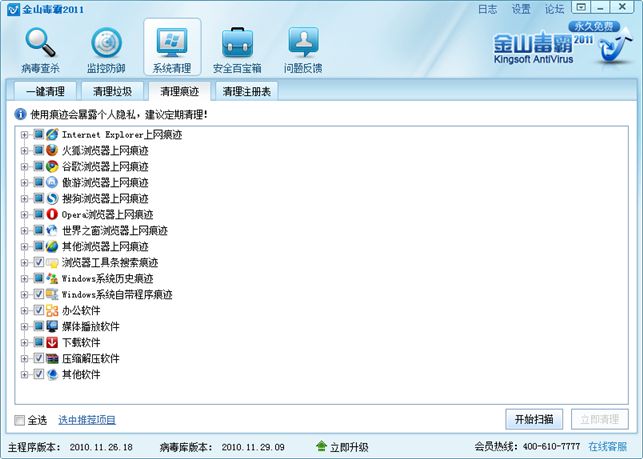Click the Internet Explorer icon in list
The width and height of the screenshot is (643, 459).
pyautogui.click(x=52, y=135)
